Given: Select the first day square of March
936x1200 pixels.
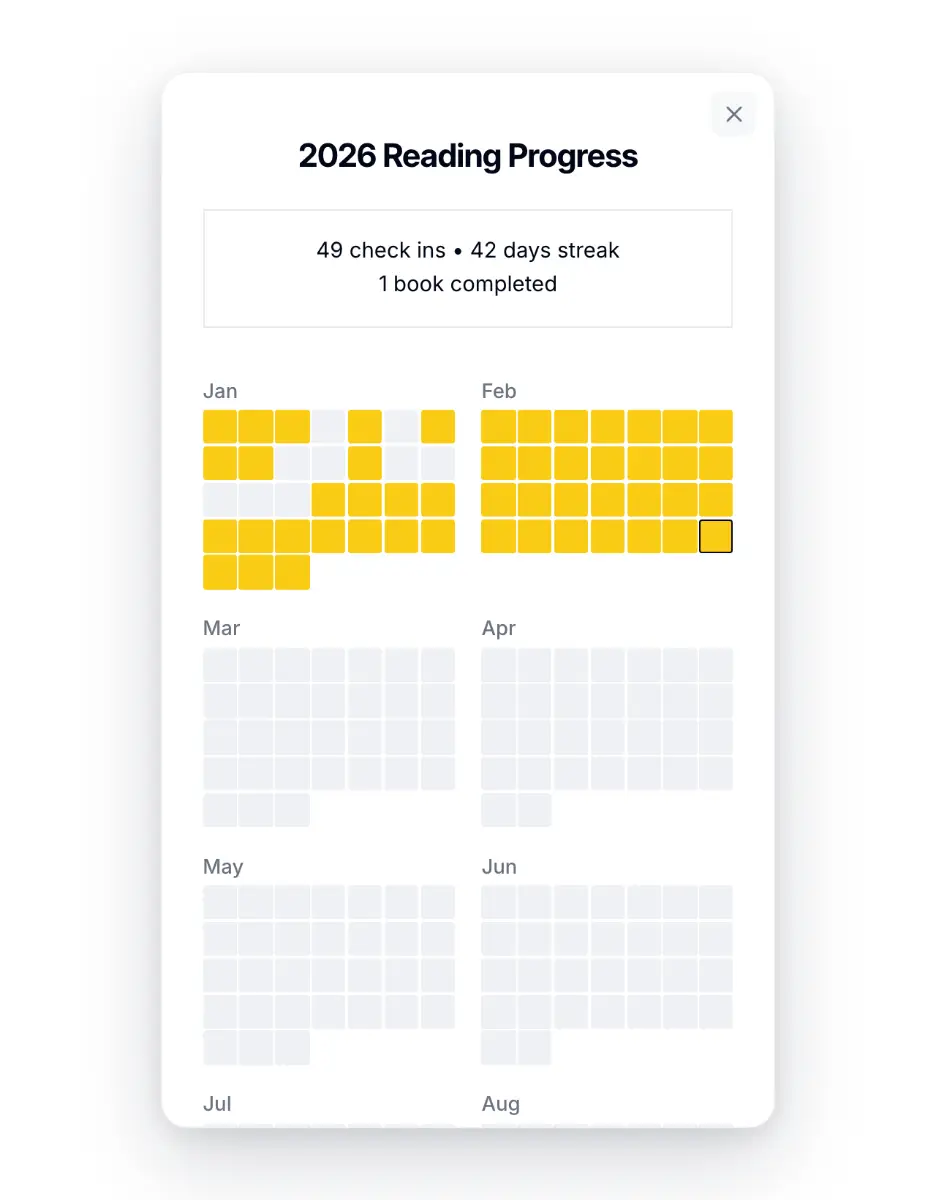Looking at the screenshot, I should (x=220, y=664).
